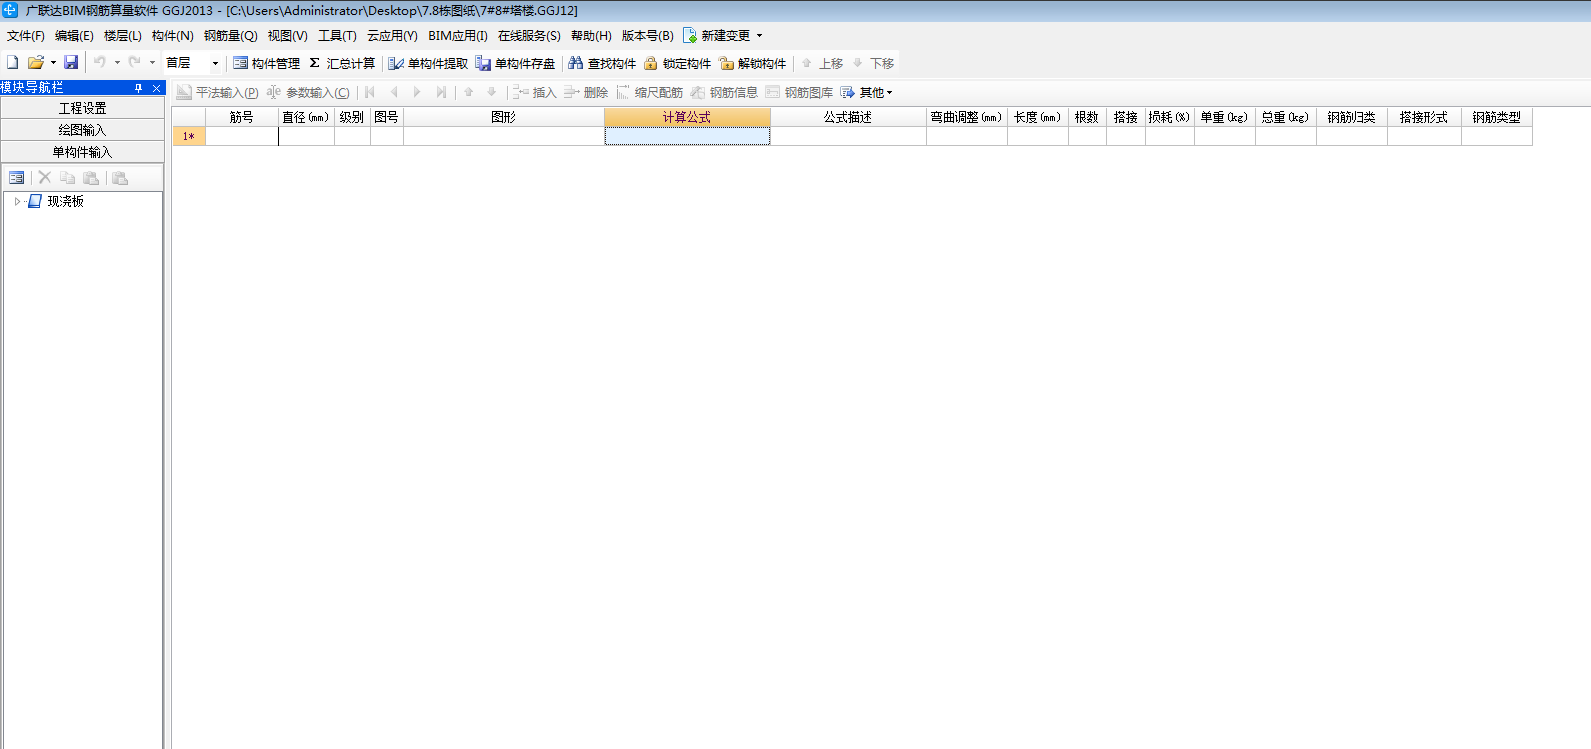Click 钢筋图库 toolbar button
The width and height of the screenshot is (1591, 749).
tap(799, 92)
